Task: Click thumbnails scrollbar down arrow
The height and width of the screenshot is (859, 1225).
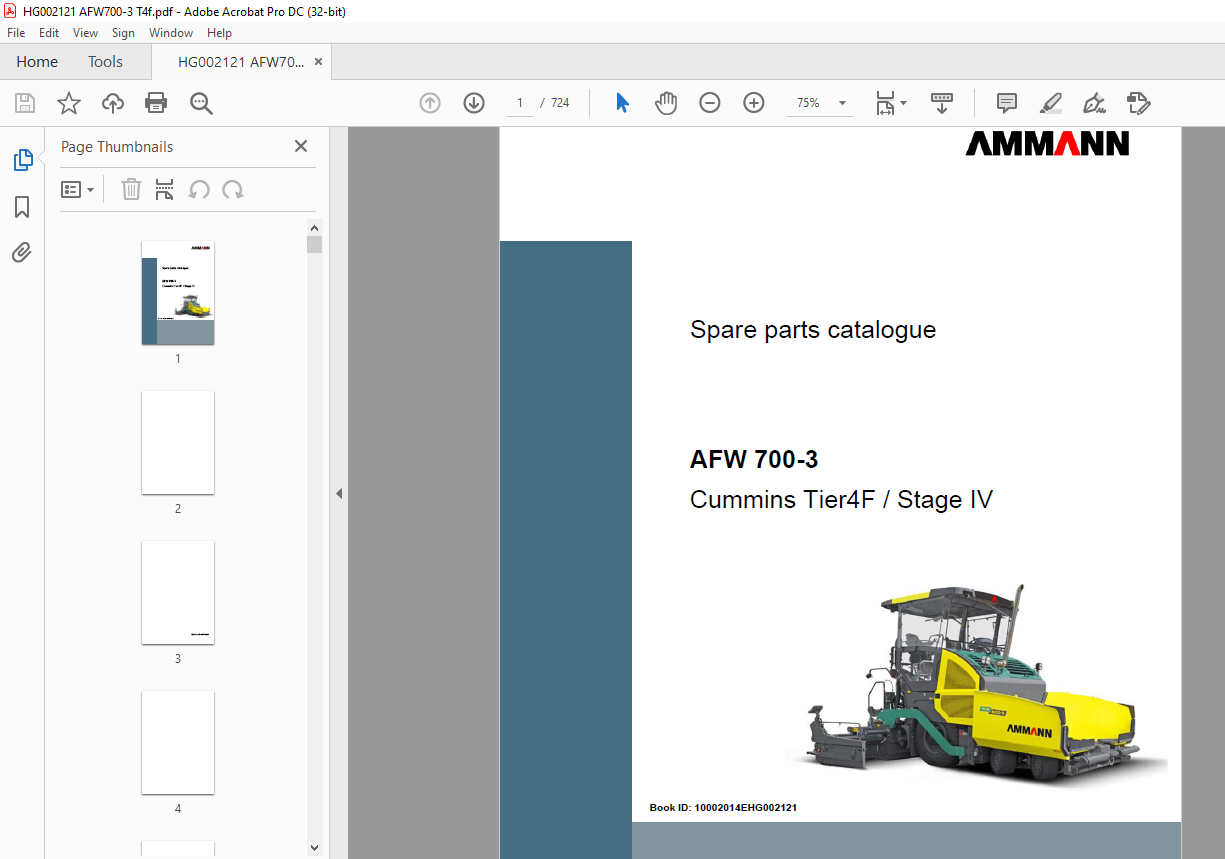Action: [315, 847]
